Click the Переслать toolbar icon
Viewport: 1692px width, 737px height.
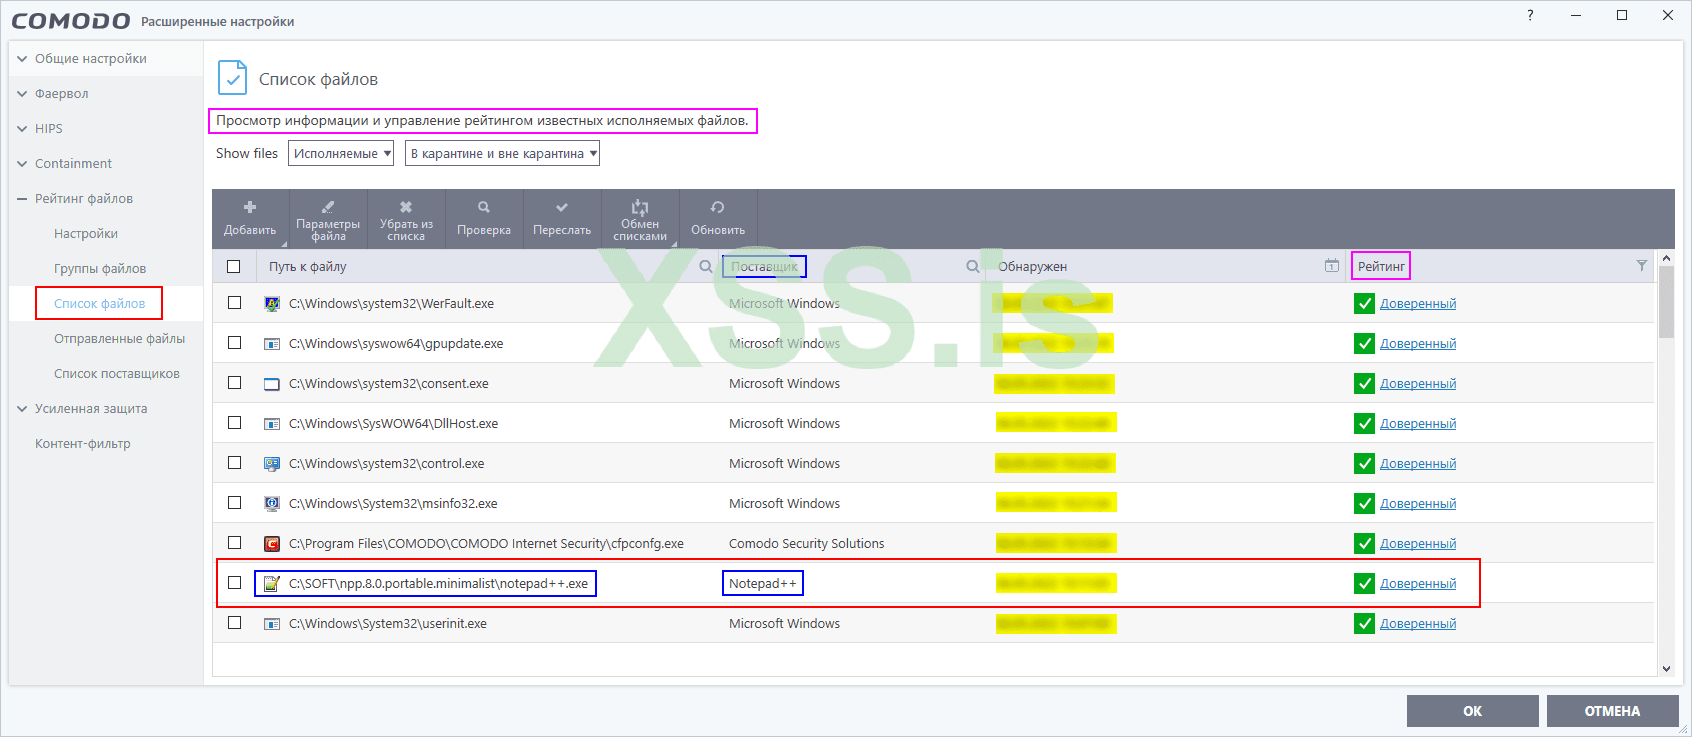coord(562,208)
